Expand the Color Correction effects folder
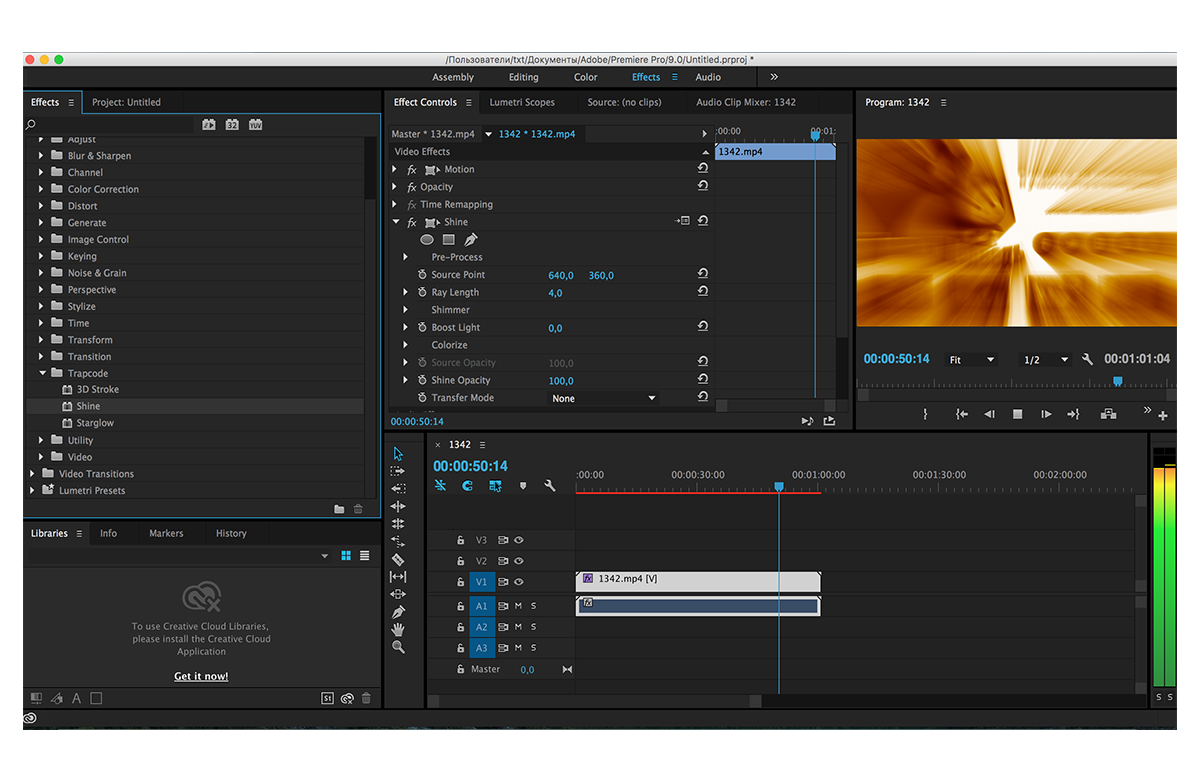This screenshot has width=1200, height=782. click(x=42, y=189)
